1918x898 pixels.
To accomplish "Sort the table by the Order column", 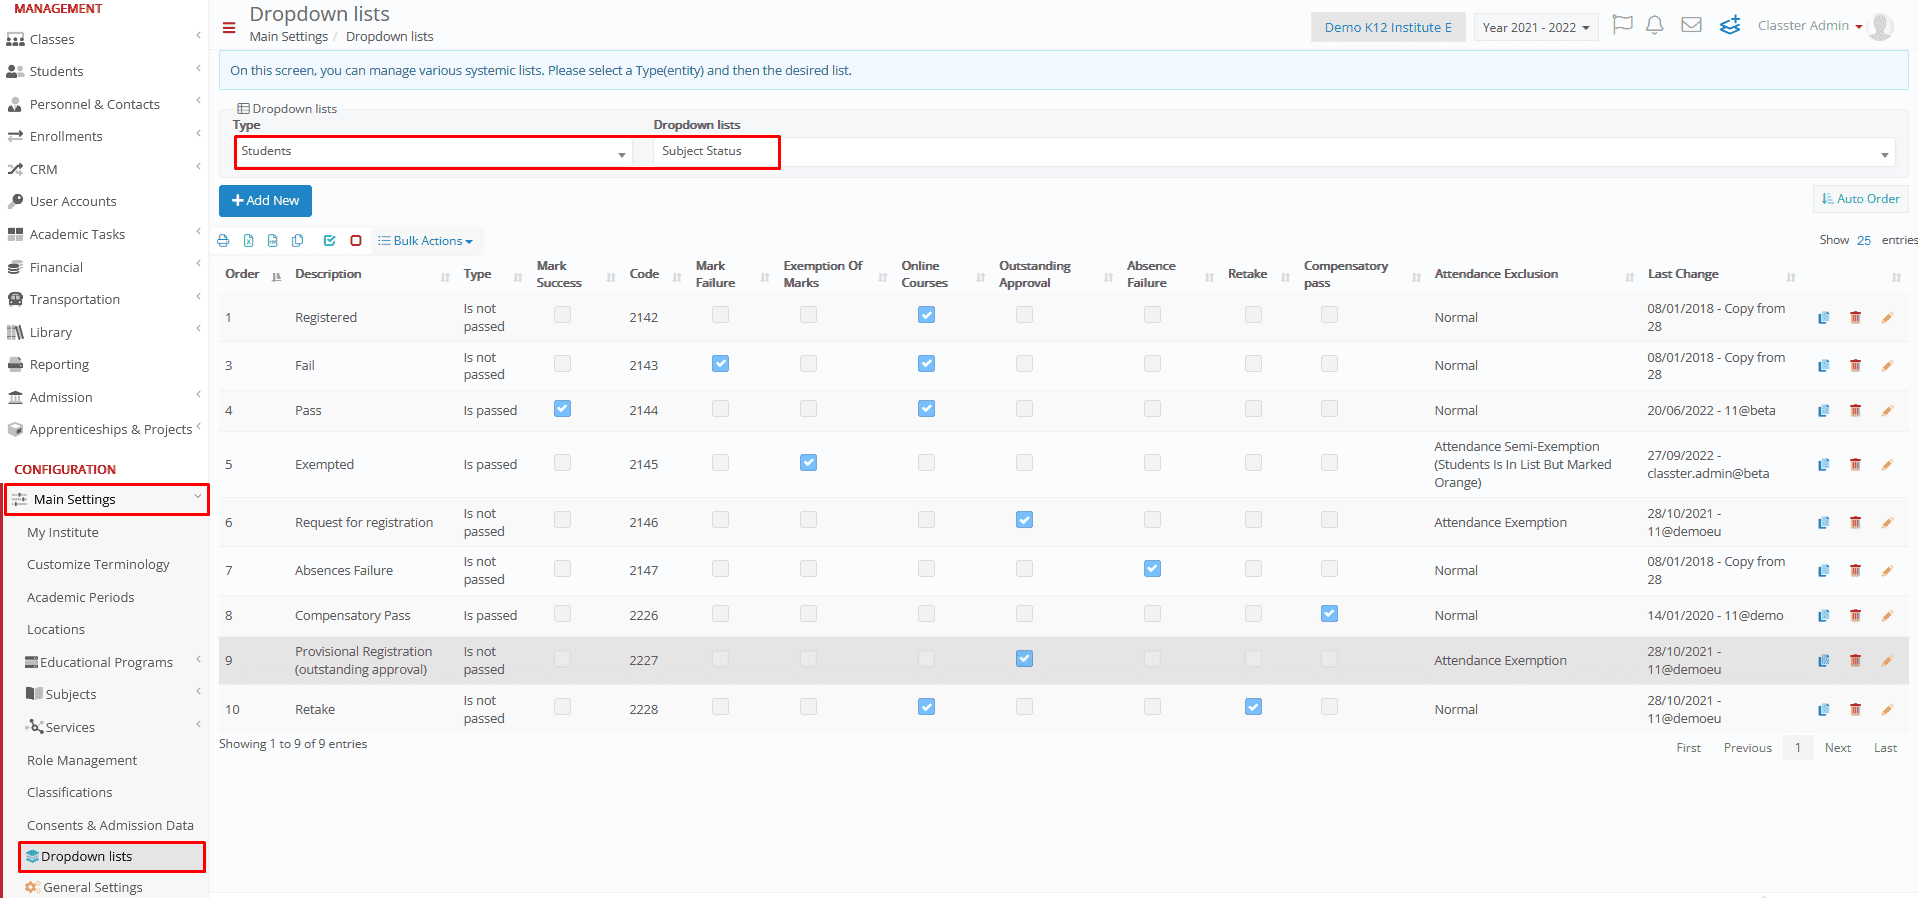I will 252,274.
